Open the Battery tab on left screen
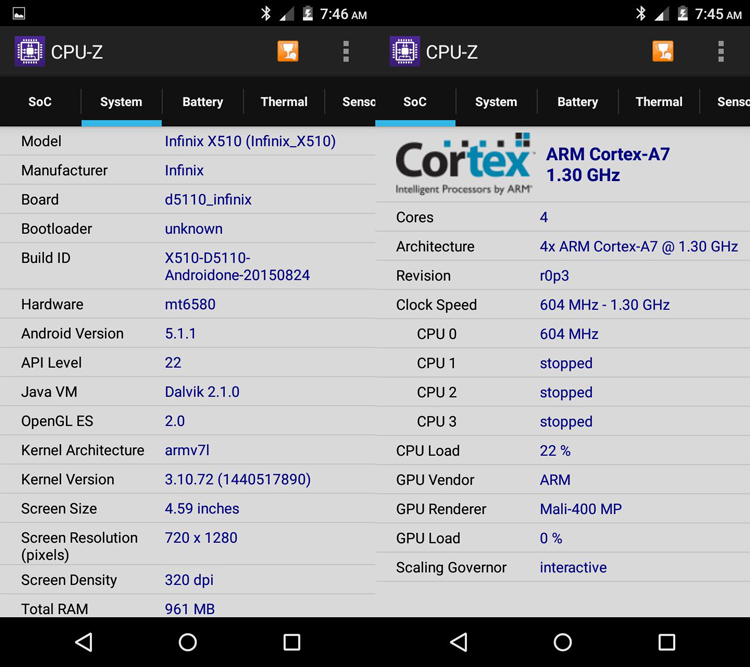The image size is (750, 667). click(203, 101)
